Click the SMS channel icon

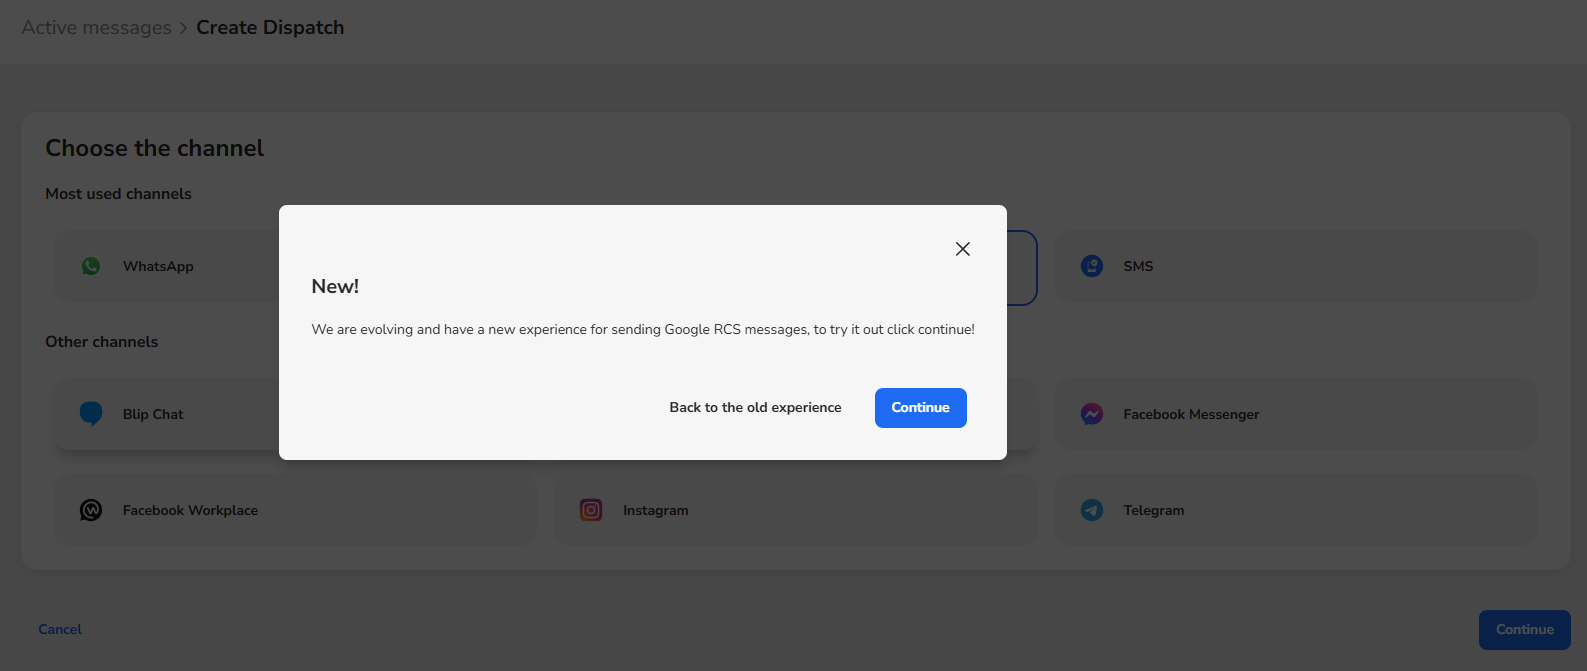click(x=1092, y=266)
